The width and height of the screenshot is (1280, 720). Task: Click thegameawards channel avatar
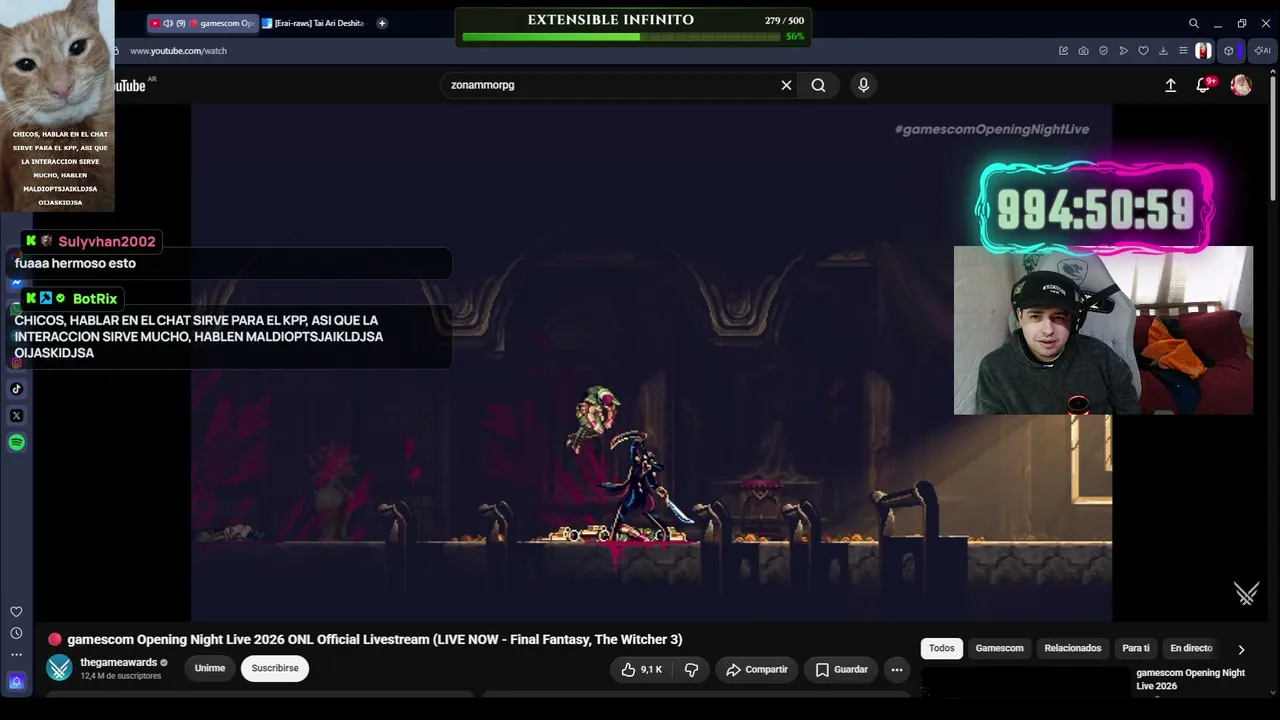coord(60,668)
